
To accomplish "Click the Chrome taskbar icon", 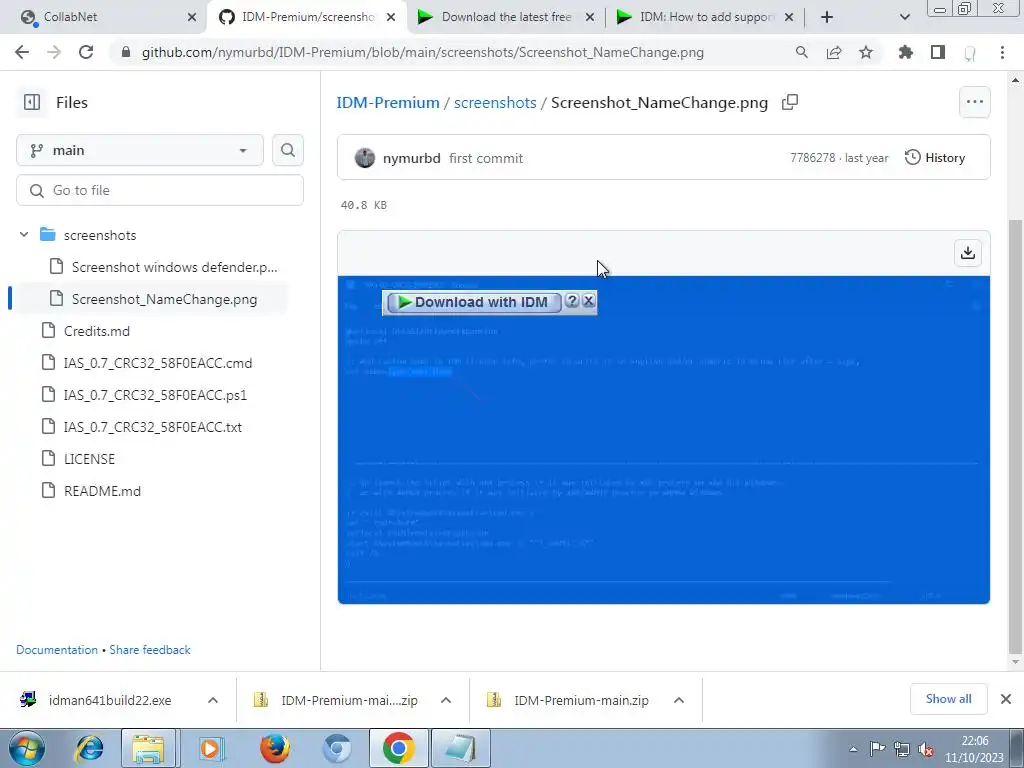I will click(x=399, y=748).
